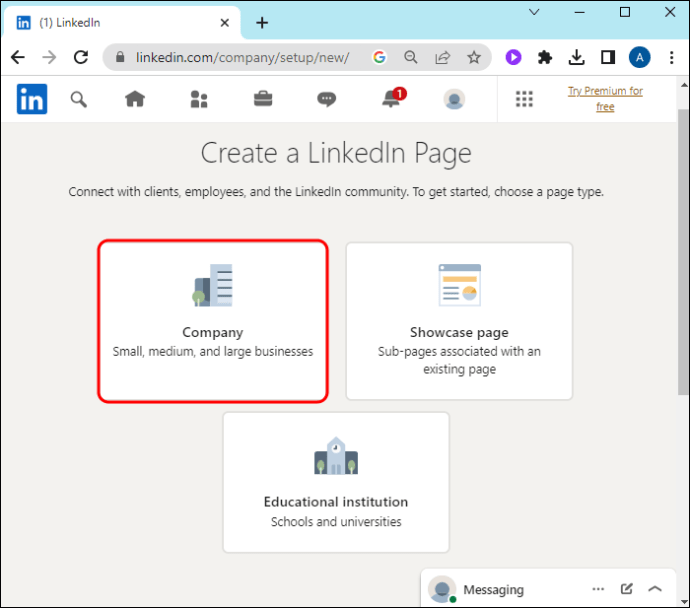
Task: Minimize the browser window
Action: (580, 12)
